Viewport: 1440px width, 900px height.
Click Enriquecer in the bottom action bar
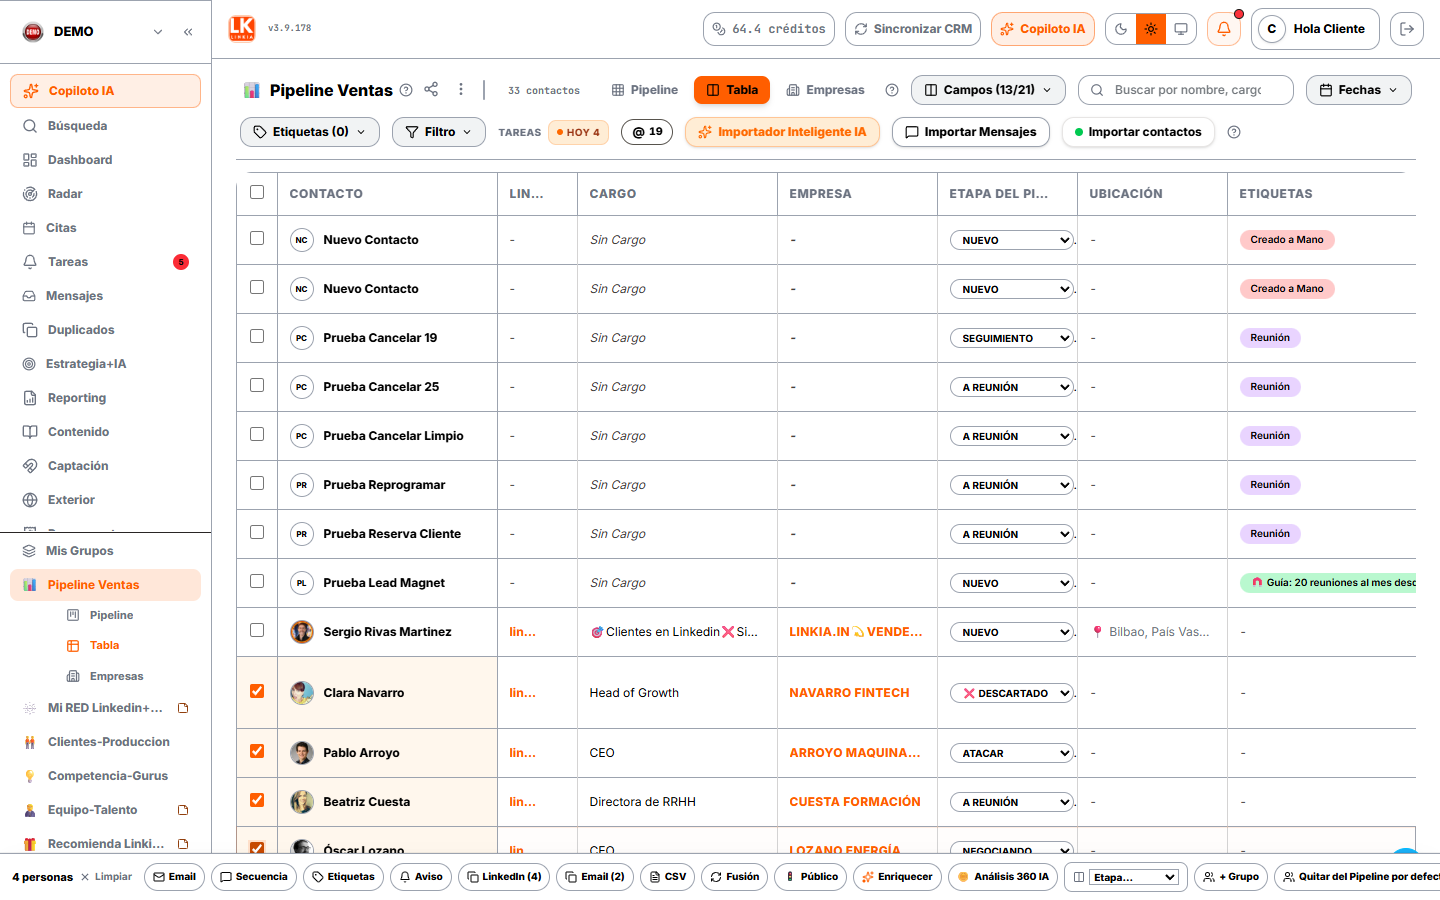pyautogui.click(x=897, y=877)
